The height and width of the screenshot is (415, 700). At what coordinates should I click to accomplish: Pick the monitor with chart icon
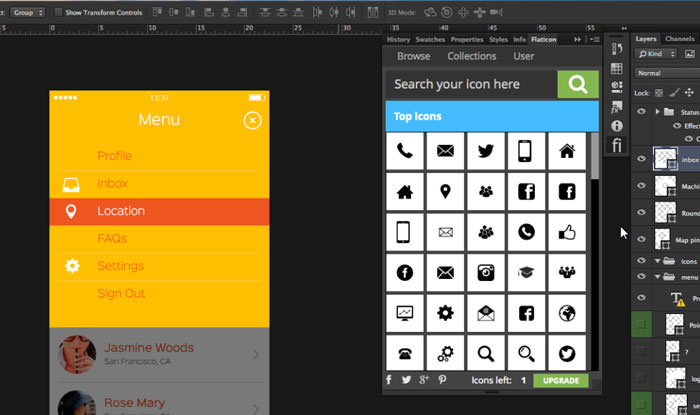click(x=404, y=313)
